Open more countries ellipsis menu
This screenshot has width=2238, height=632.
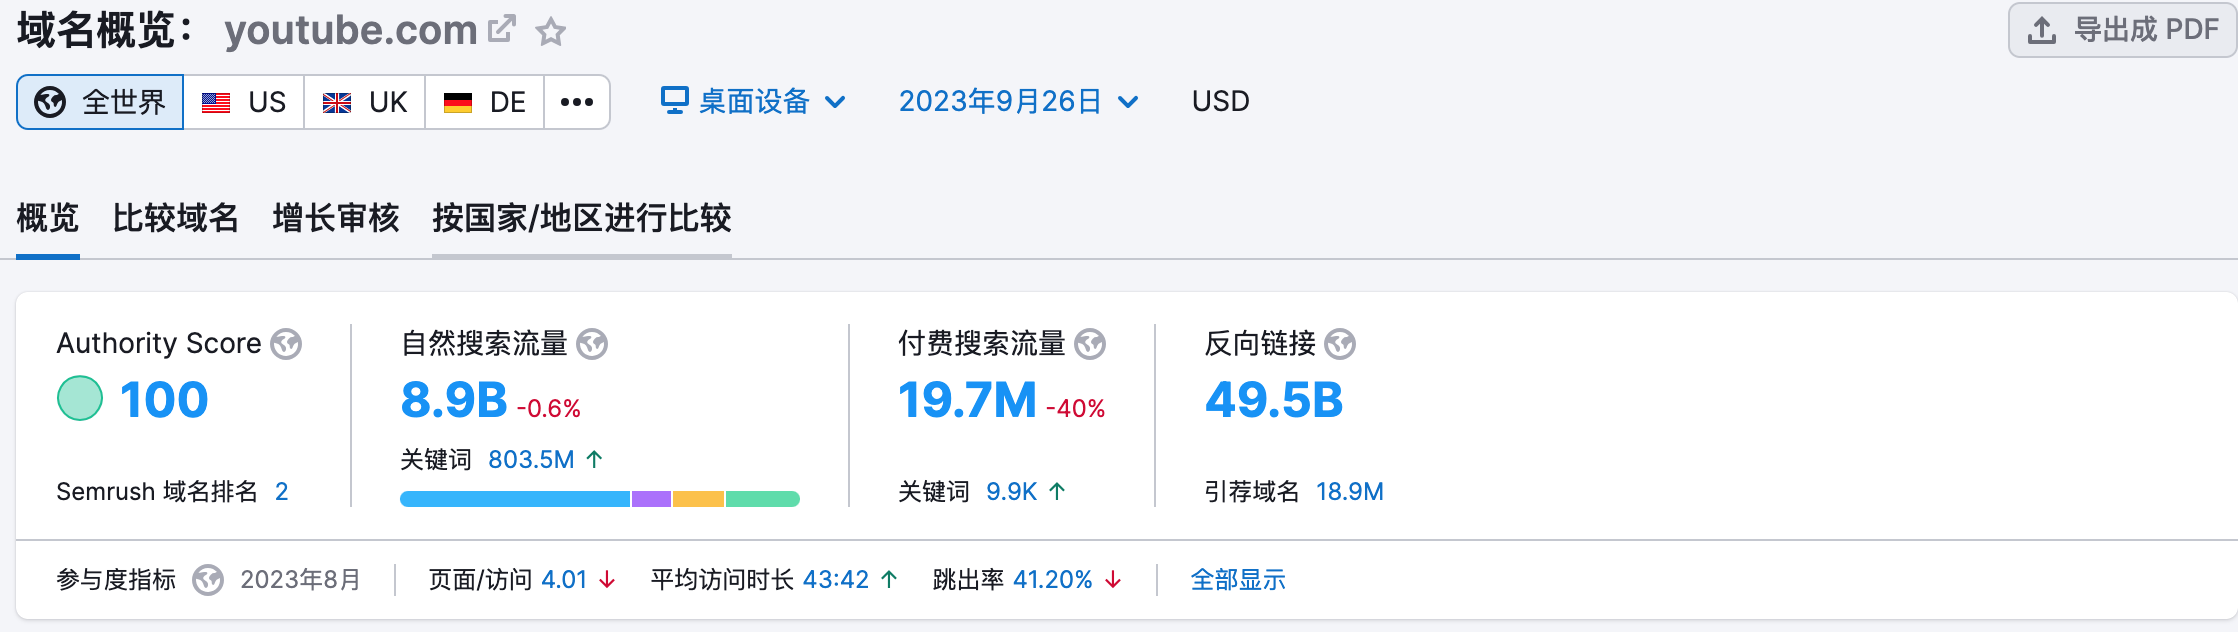pyautogui.click(x=577, y=102)
